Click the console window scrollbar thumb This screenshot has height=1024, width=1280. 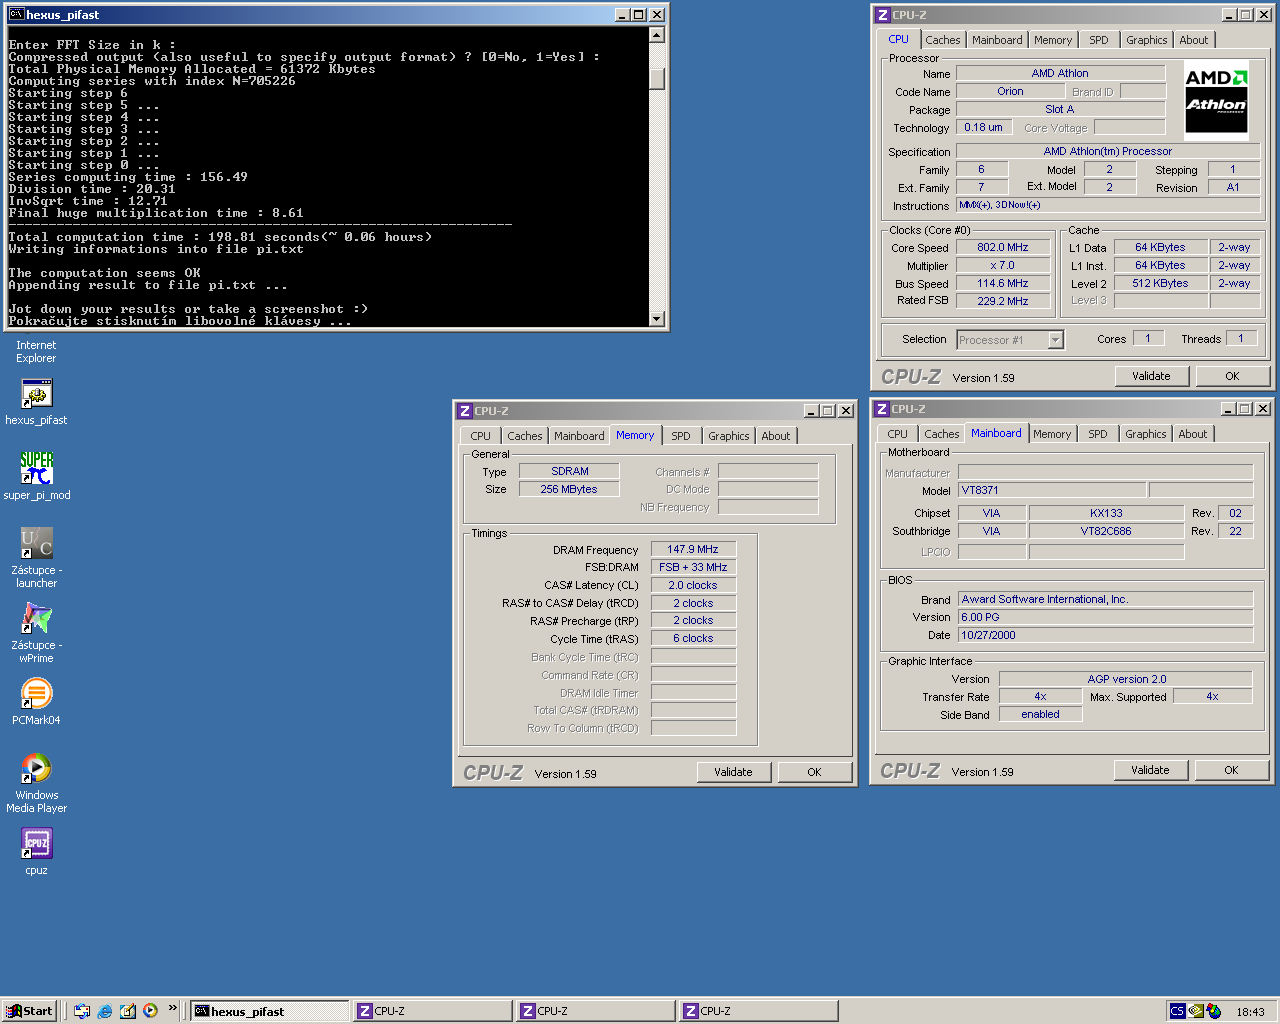[657, 79]
